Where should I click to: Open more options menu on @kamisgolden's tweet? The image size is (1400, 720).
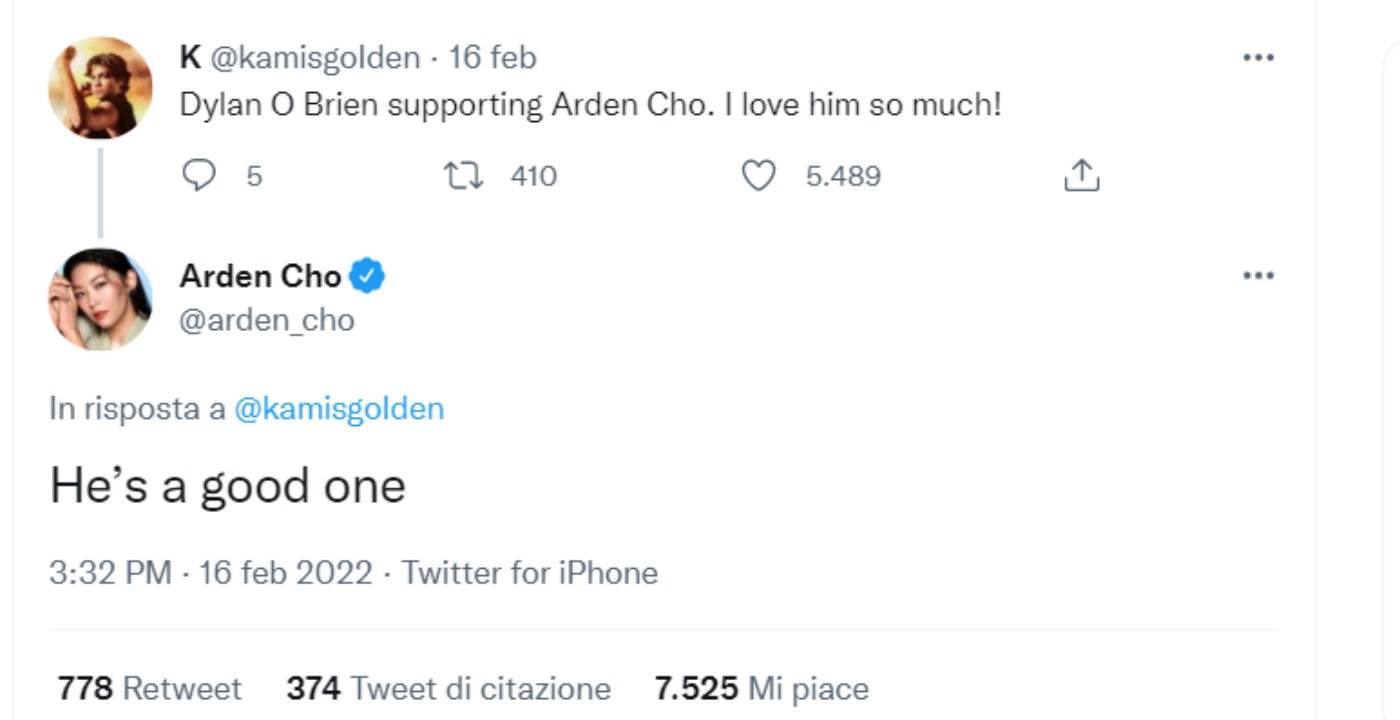[x=1260, y=58]
